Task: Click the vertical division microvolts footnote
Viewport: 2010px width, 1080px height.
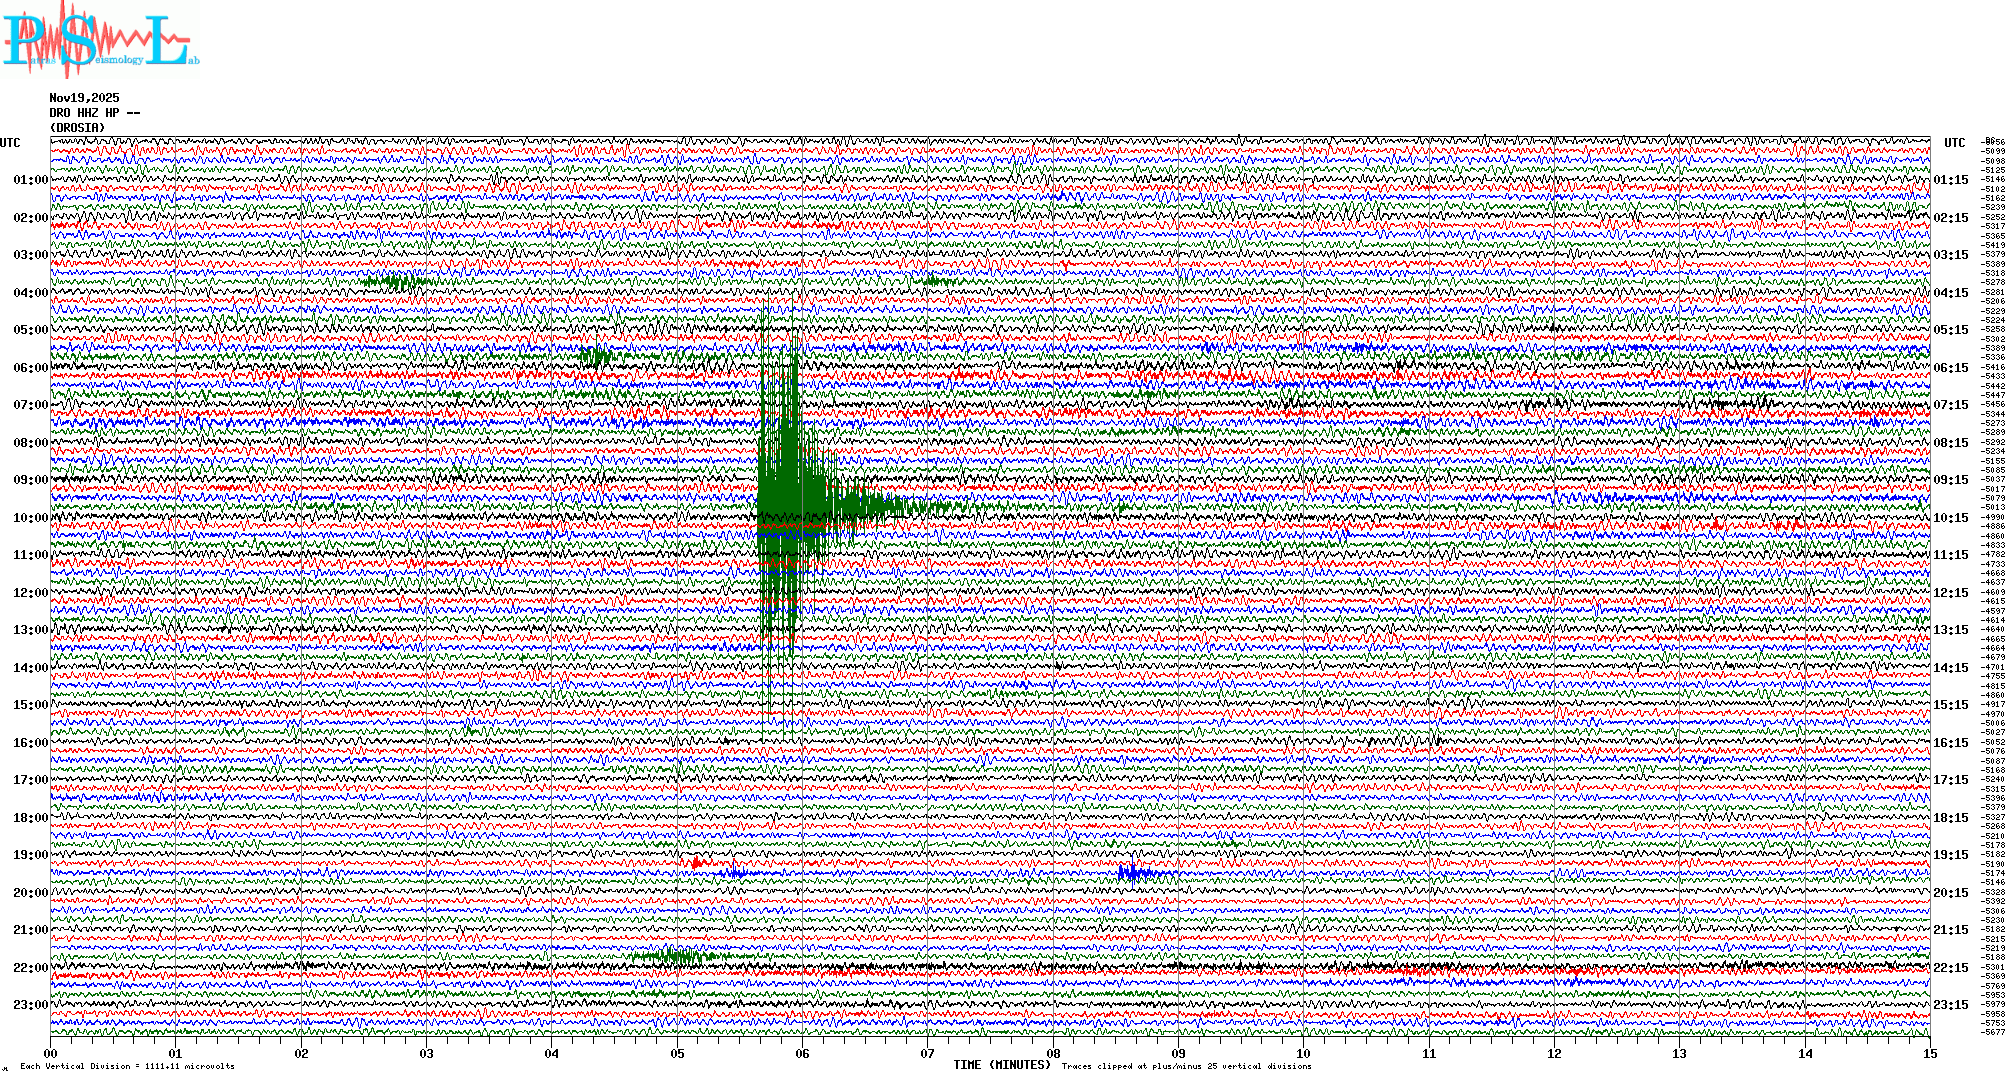Action: [127, 1066]
